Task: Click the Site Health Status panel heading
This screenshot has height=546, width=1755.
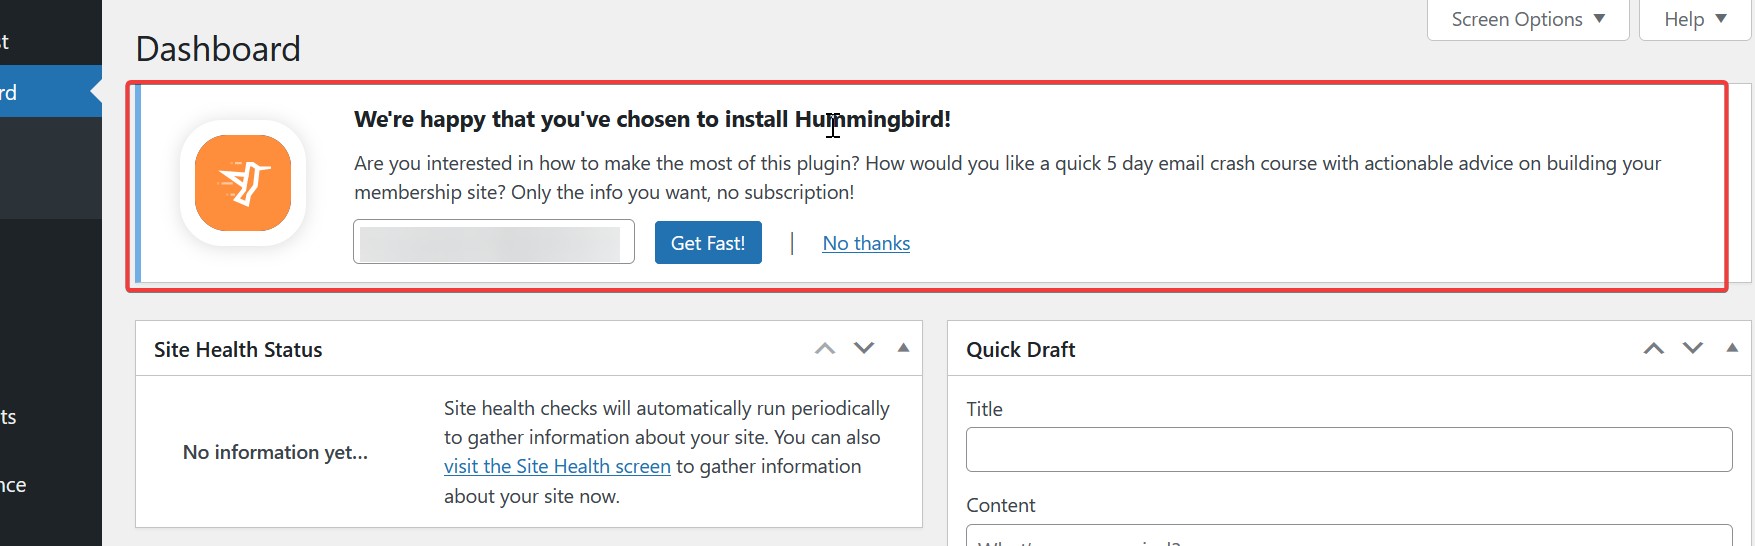Action: (238, 350)
